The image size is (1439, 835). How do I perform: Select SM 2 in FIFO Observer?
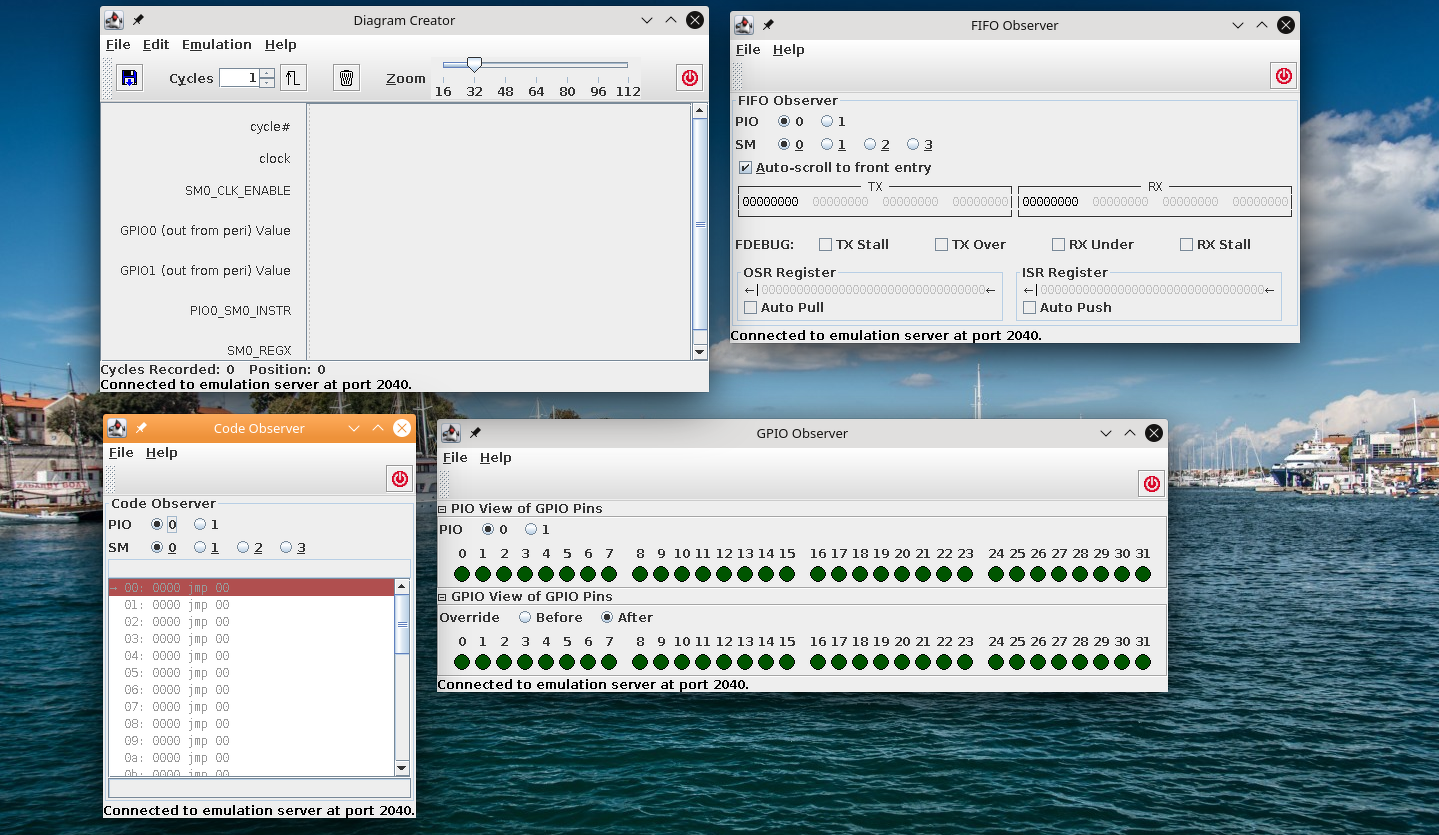click(x=870, y=145)
